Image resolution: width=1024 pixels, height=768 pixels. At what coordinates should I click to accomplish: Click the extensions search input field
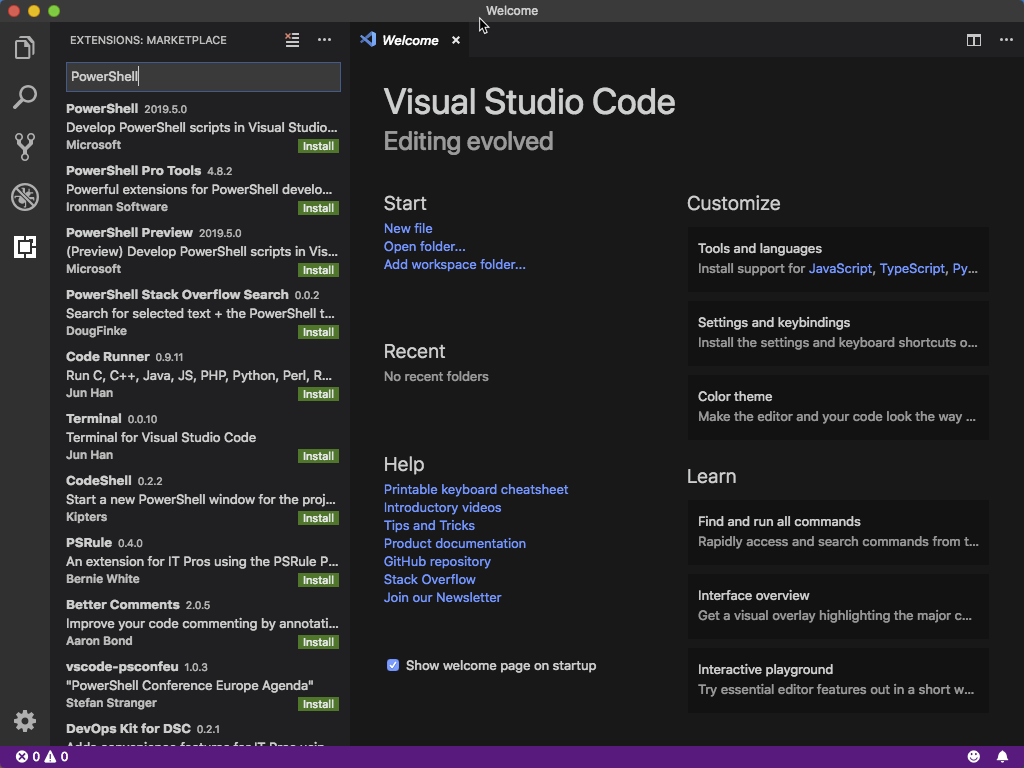tap(203, 77)
